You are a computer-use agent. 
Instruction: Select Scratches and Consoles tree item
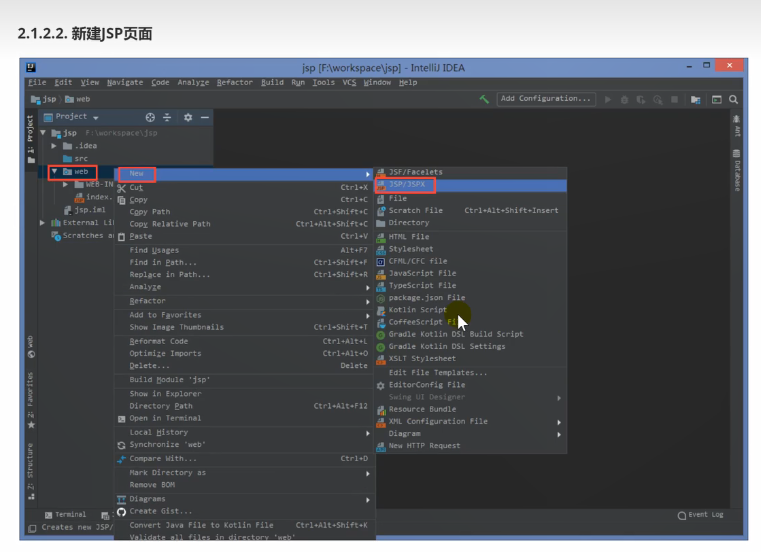(x=83, y=235)
